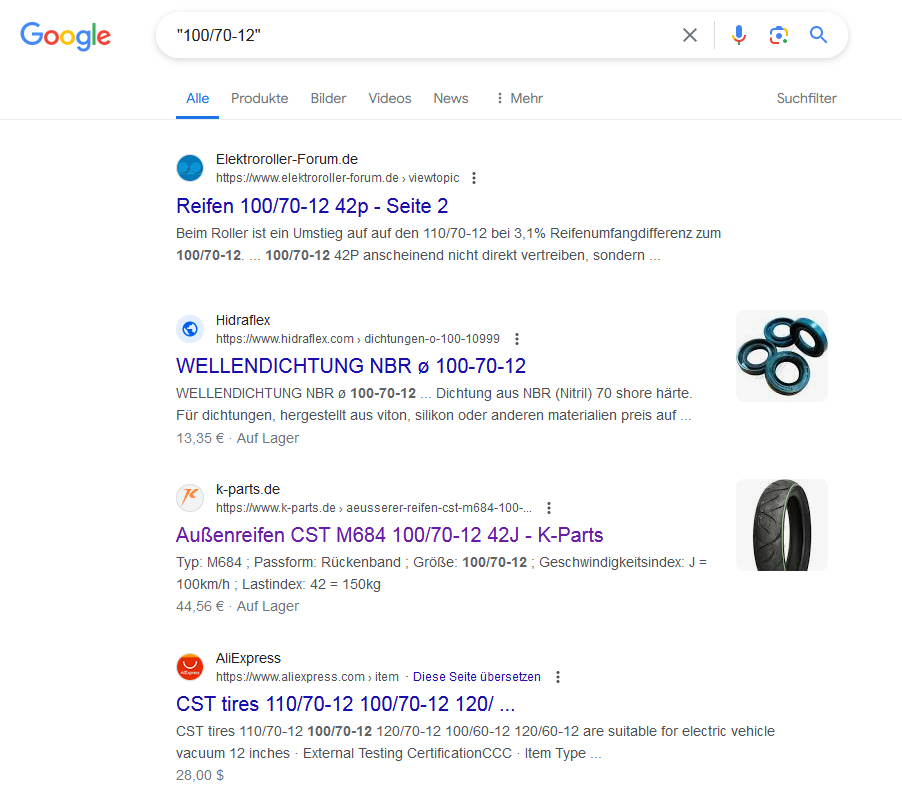Switch to the Bilder tab
902x806 pixels.
point(328,98)
